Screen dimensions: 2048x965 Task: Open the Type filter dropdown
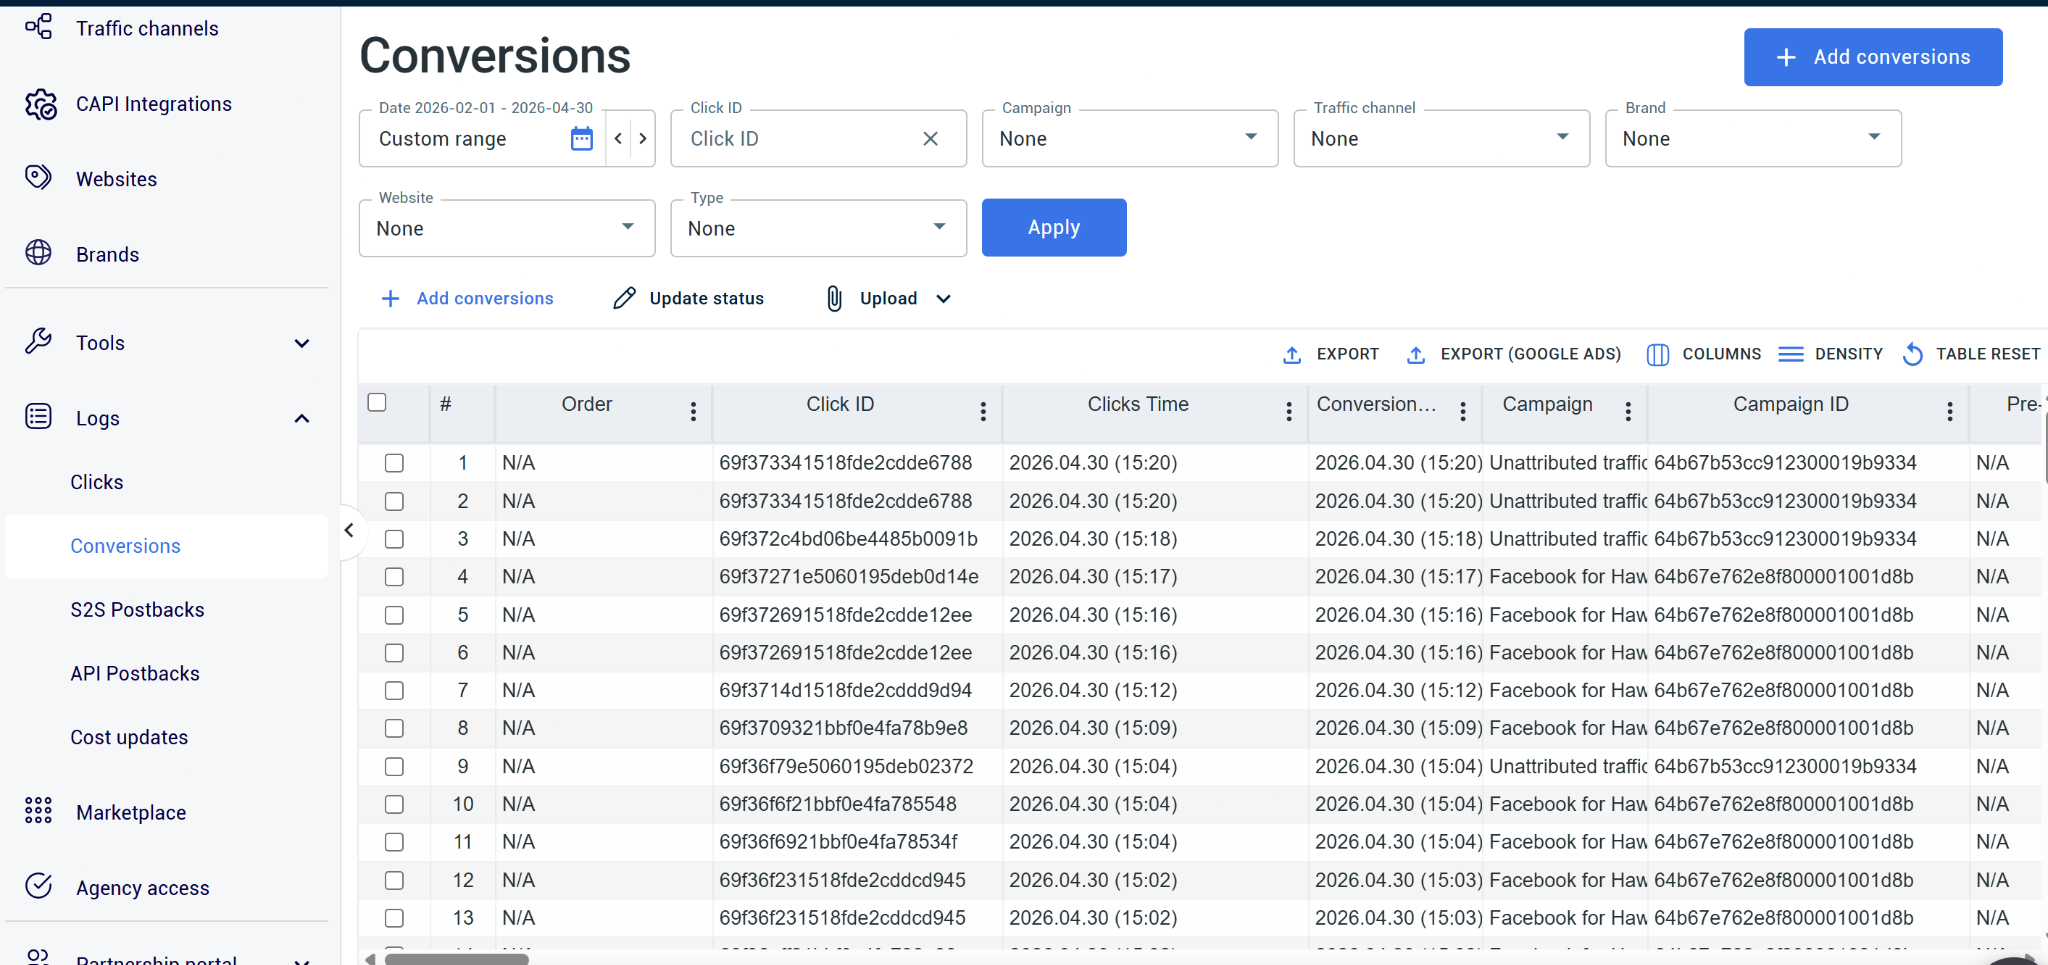pos(819,228)
